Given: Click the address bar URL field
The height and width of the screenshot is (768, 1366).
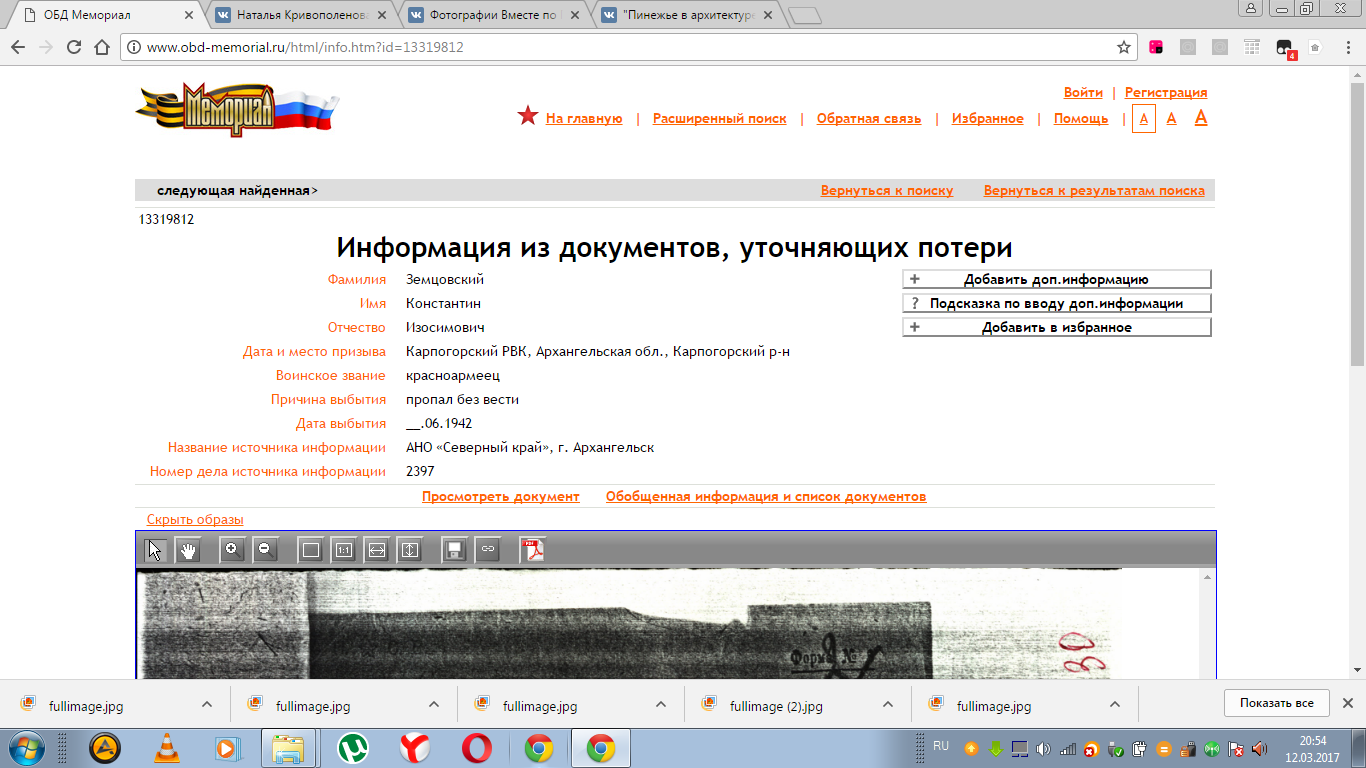Looking at the screenshot, I should tap(628, 47).
